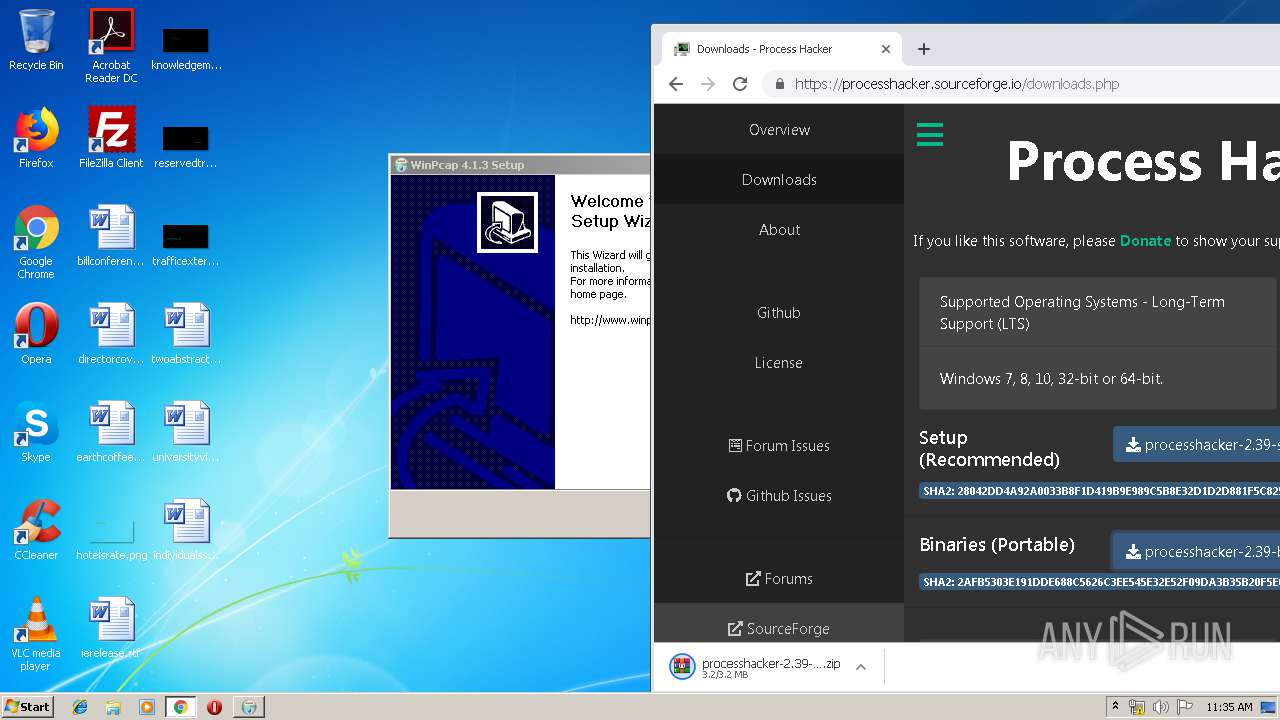Open License page from sidebar
The width and height of the screenshot is (1280, 720).
click(779, 363)
